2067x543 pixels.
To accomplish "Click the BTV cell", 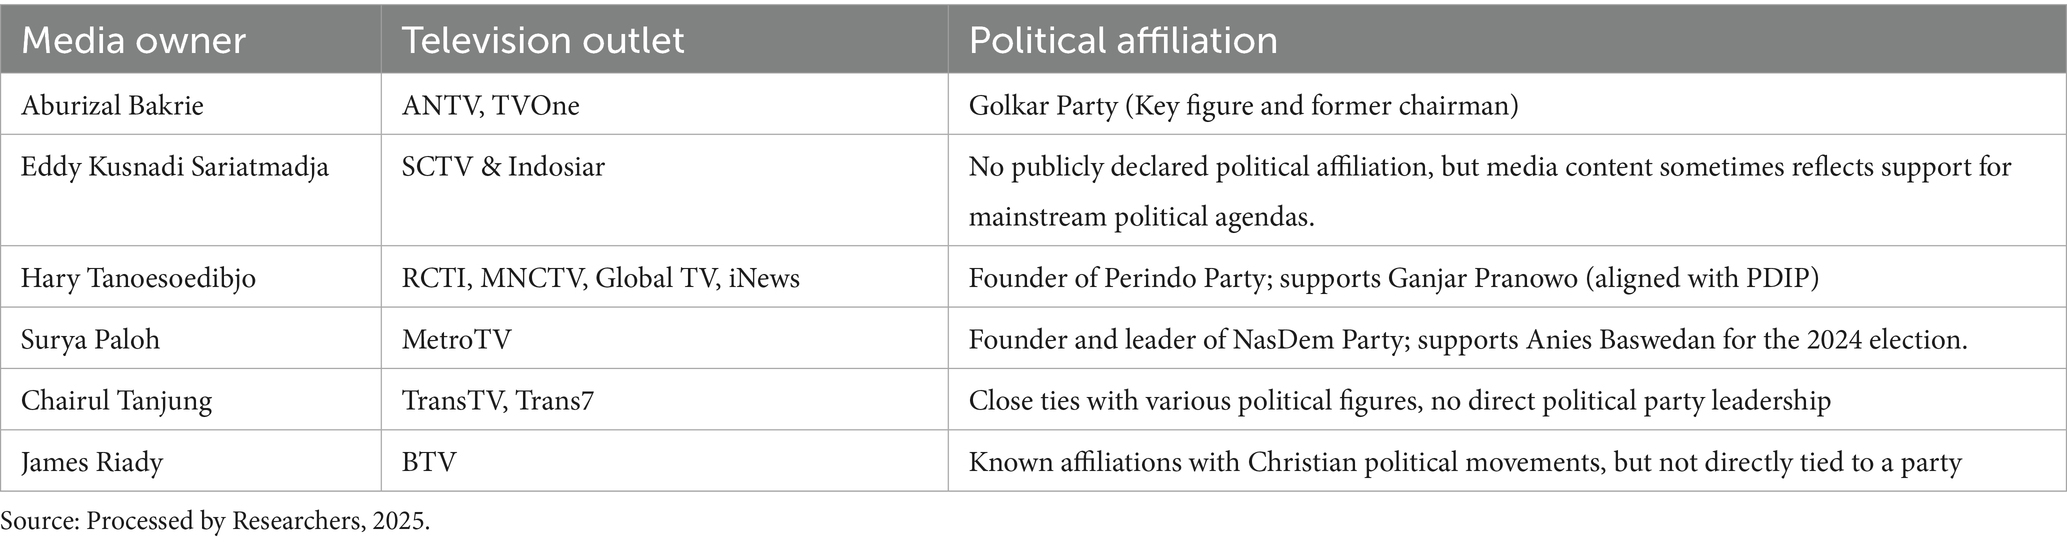I will tap(429, 462).
